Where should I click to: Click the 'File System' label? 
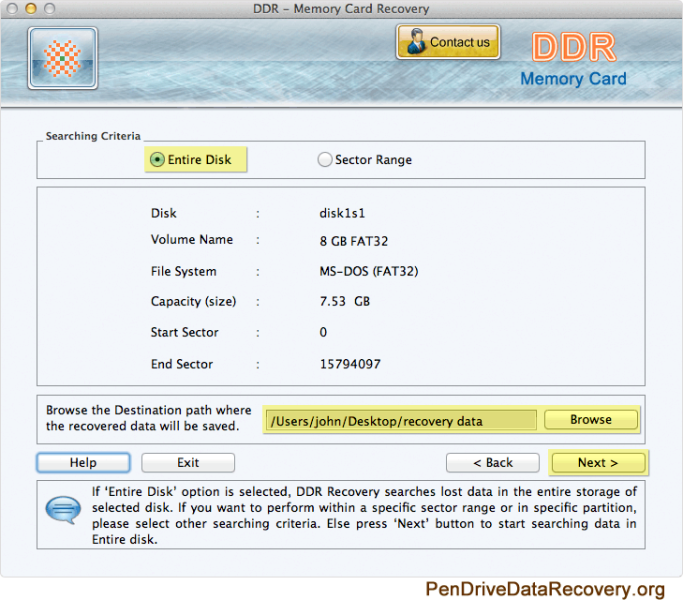click(x=183, y=271)
